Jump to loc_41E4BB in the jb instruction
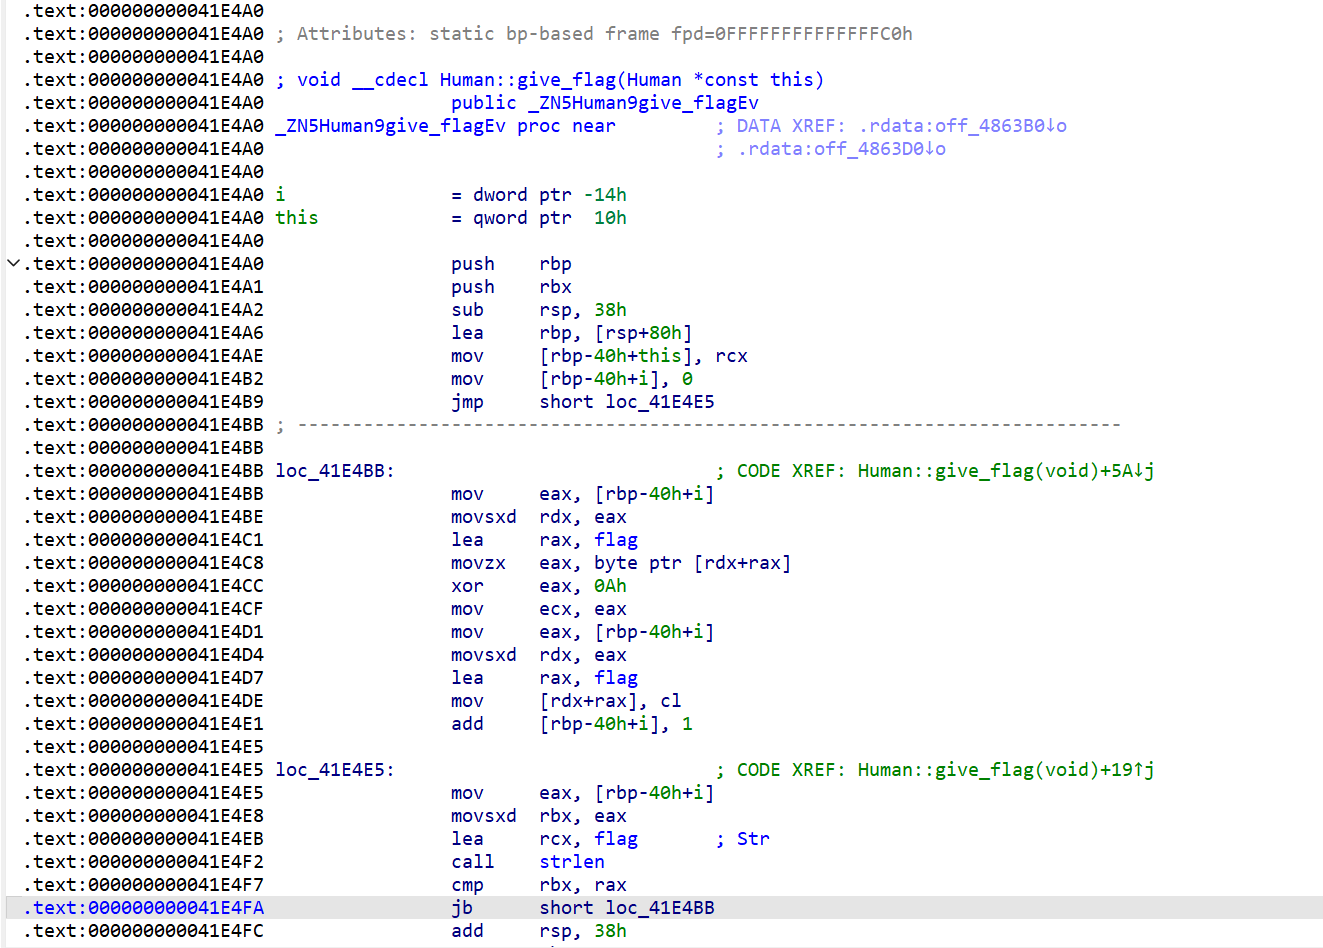The width and height of the screenshot is (1323, 948). coord(660,908)
